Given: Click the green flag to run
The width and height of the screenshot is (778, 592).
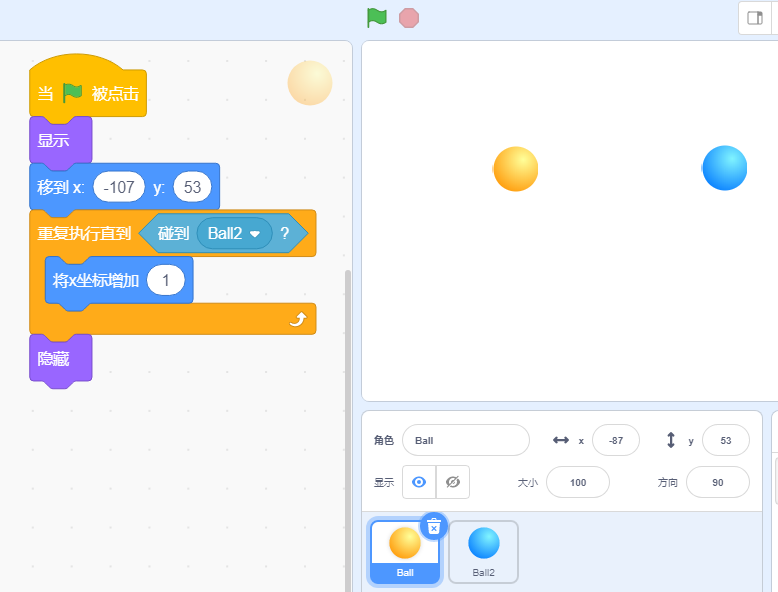Looking at the screenshot, I should (x=377, y=18).
